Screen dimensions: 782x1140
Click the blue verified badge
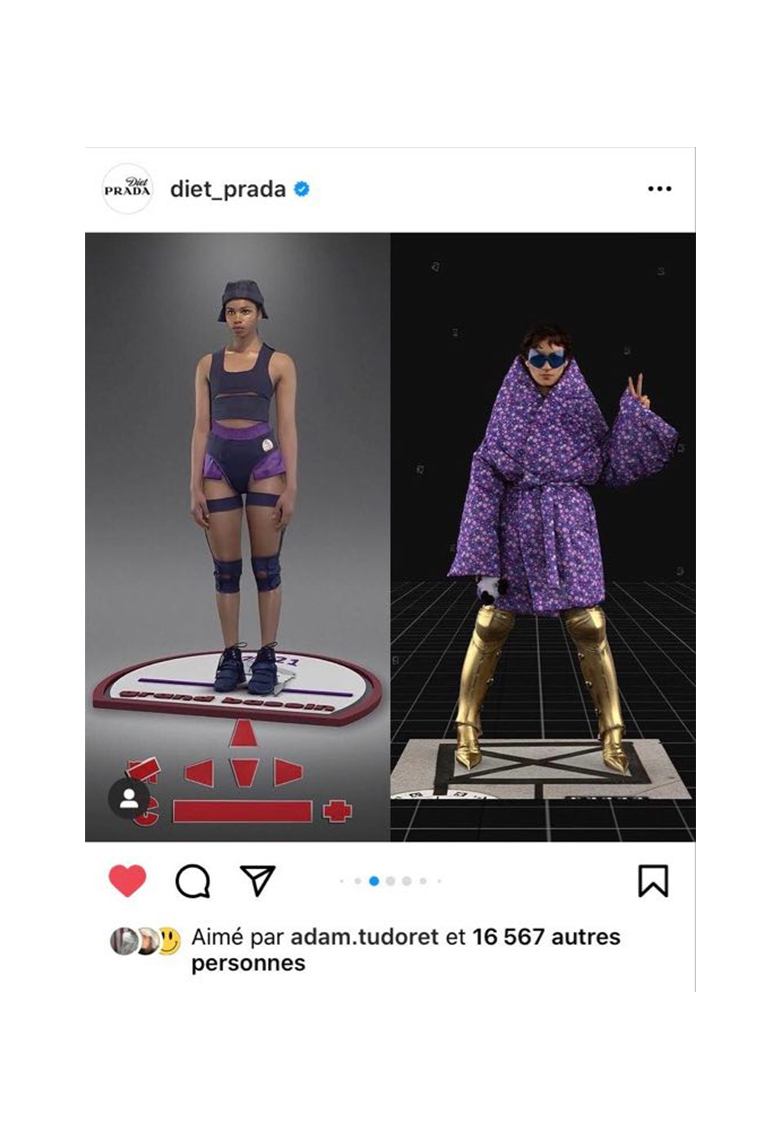click(x=302, y=189)
